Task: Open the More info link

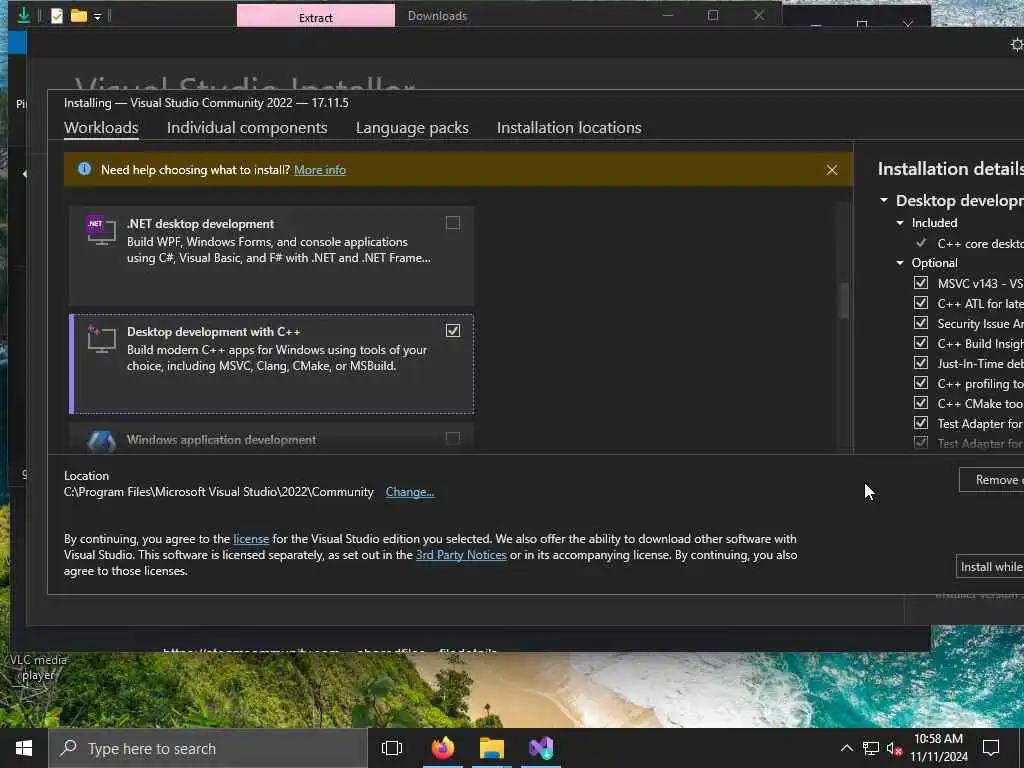Action: (x=320, y=170)
